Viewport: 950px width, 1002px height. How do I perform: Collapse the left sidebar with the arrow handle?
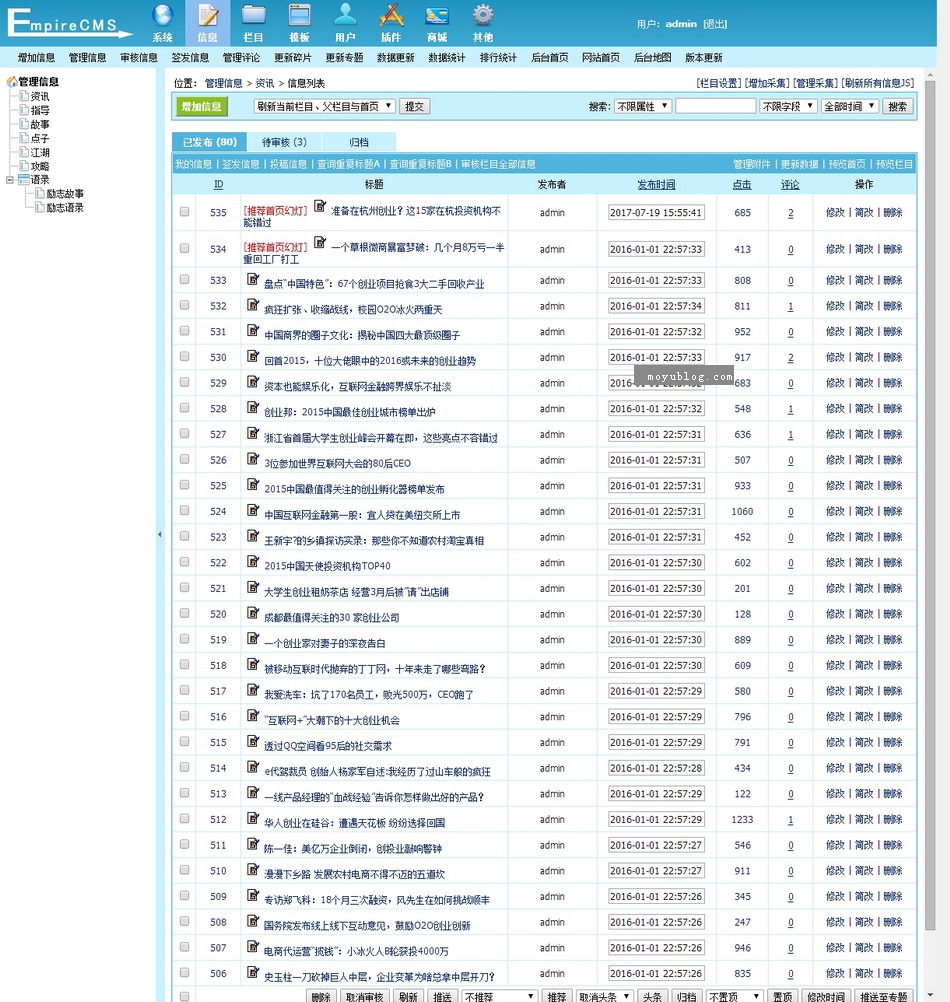159,534
